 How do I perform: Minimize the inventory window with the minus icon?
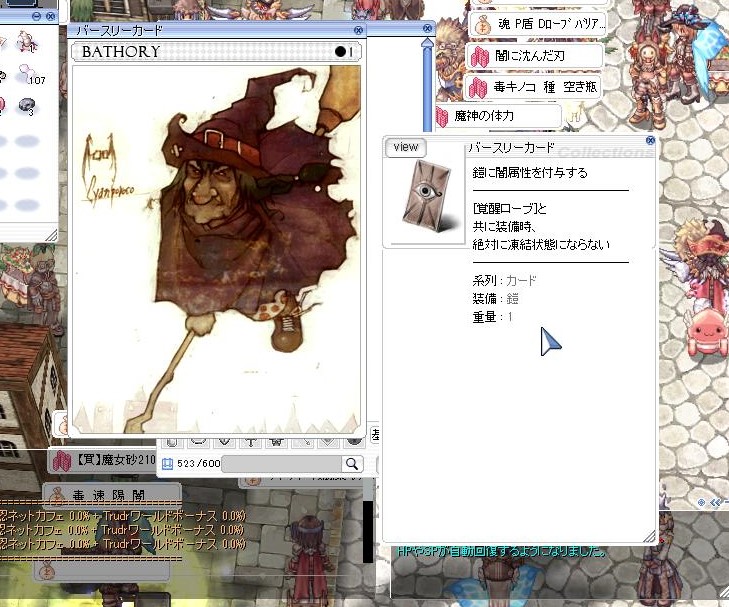click(36, 16)
